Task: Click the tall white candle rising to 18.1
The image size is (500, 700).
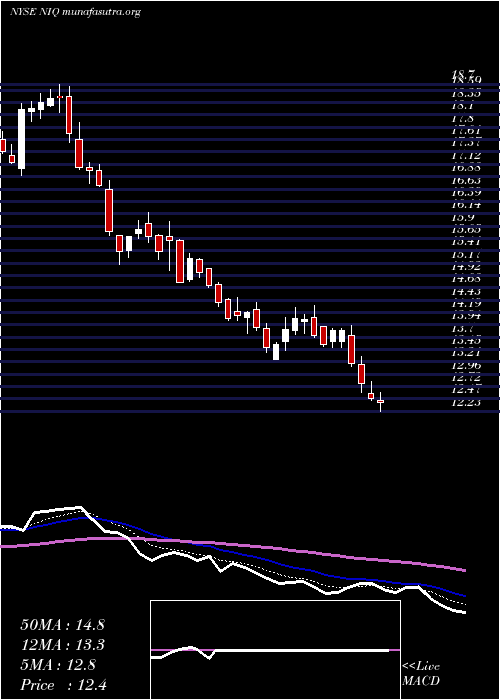Action: coord(21,139)
